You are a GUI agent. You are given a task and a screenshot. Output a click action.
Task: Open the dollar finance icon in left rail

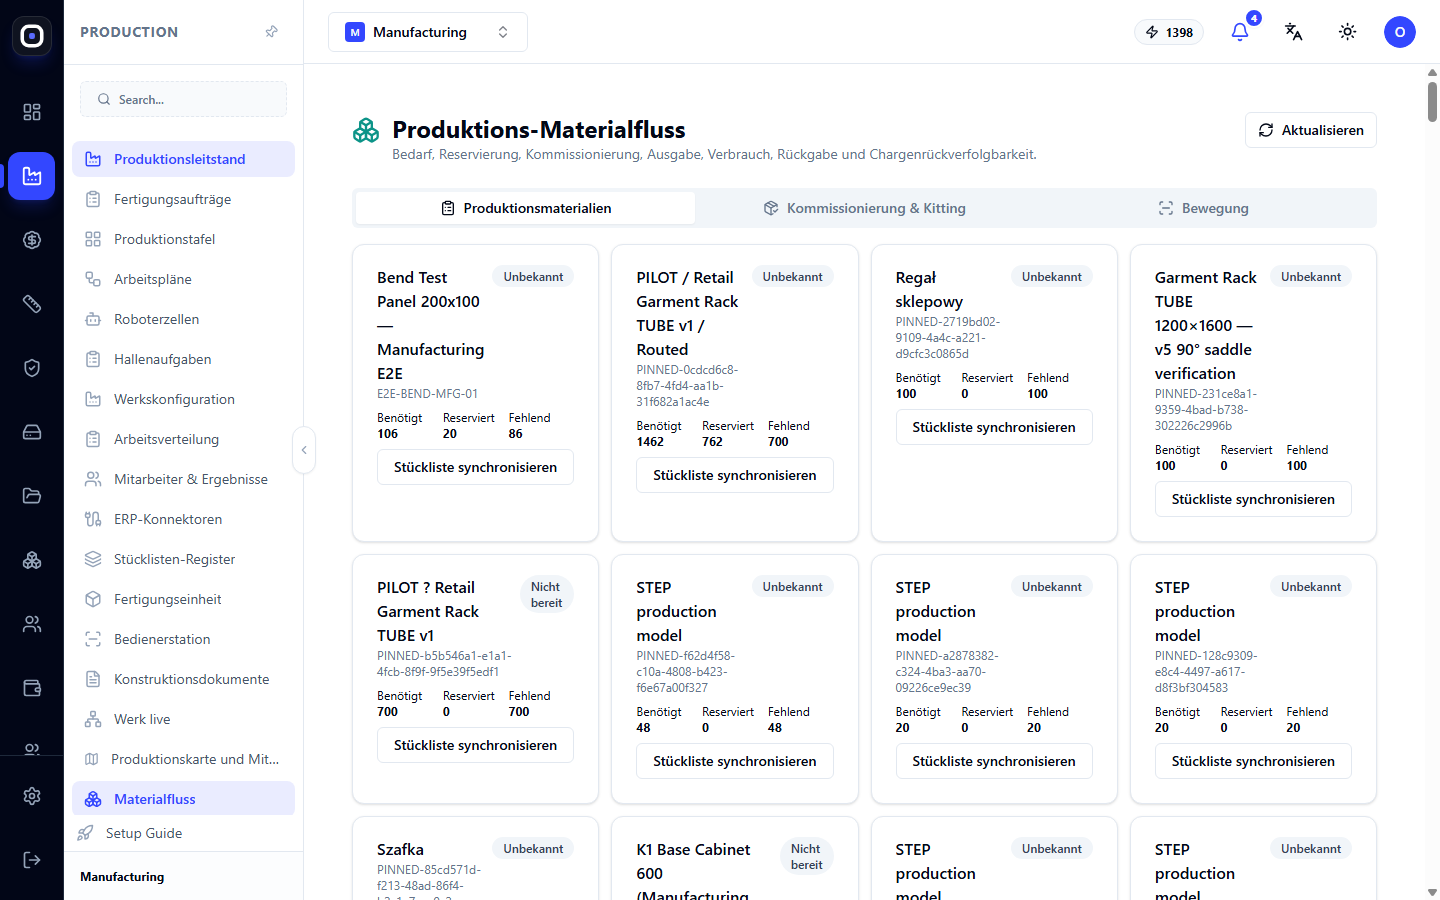coord(32,240)
